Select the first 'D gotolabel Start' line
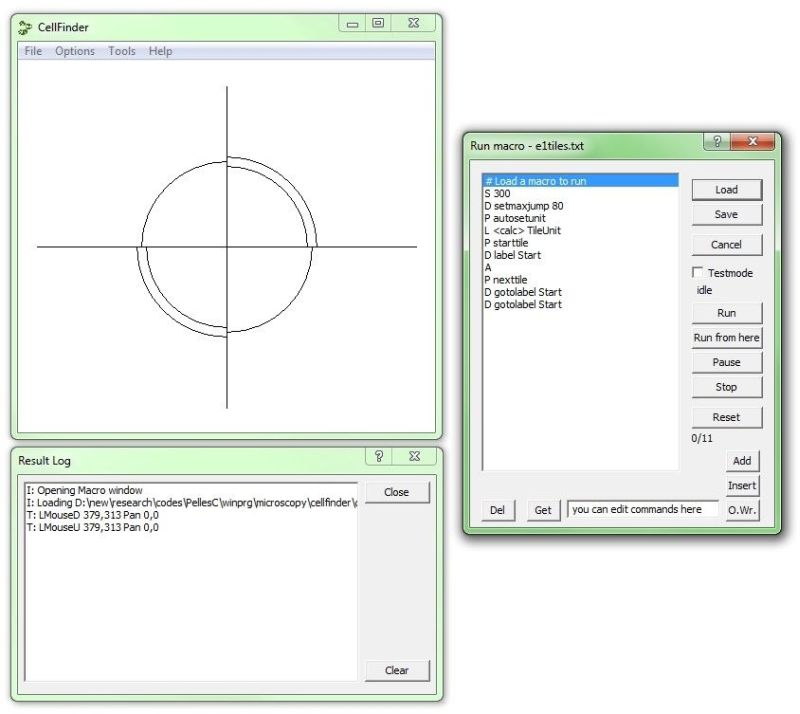The width and height of the screenshot is (800, 714). pyautogui.click(x=580, y=292)
